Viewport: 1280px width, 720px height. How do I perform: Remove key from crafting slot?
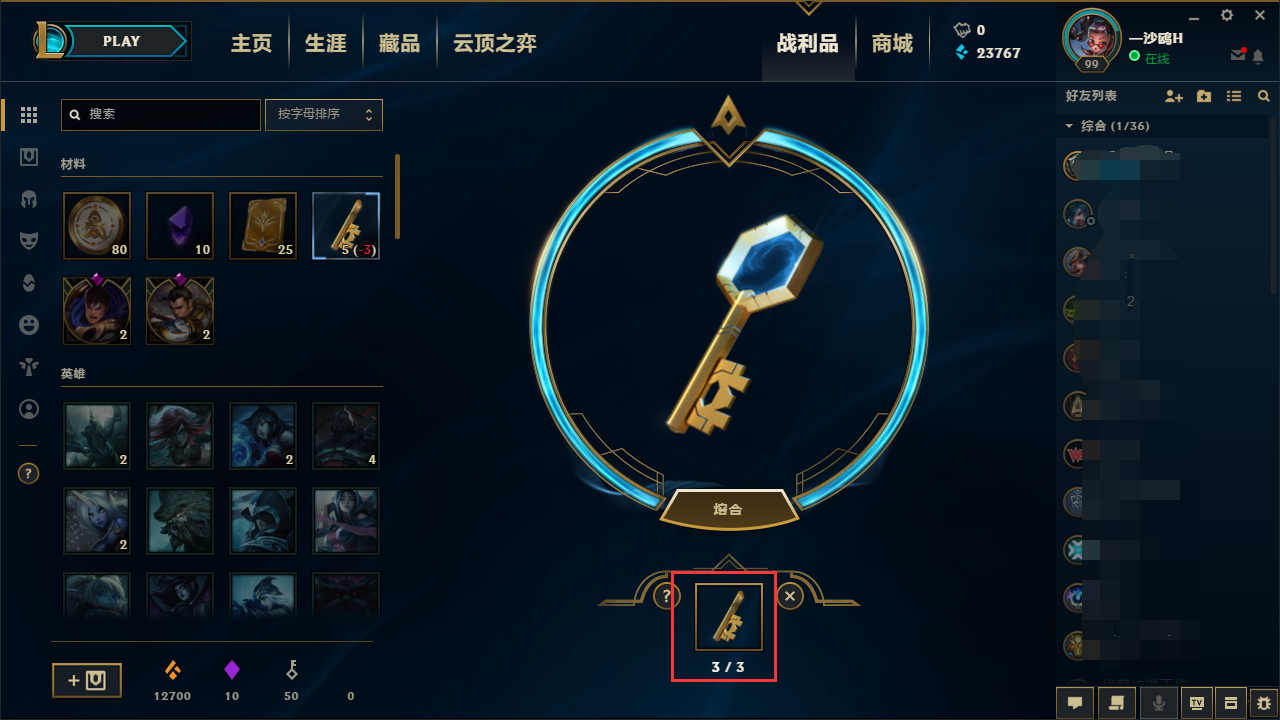coord(790,597)
